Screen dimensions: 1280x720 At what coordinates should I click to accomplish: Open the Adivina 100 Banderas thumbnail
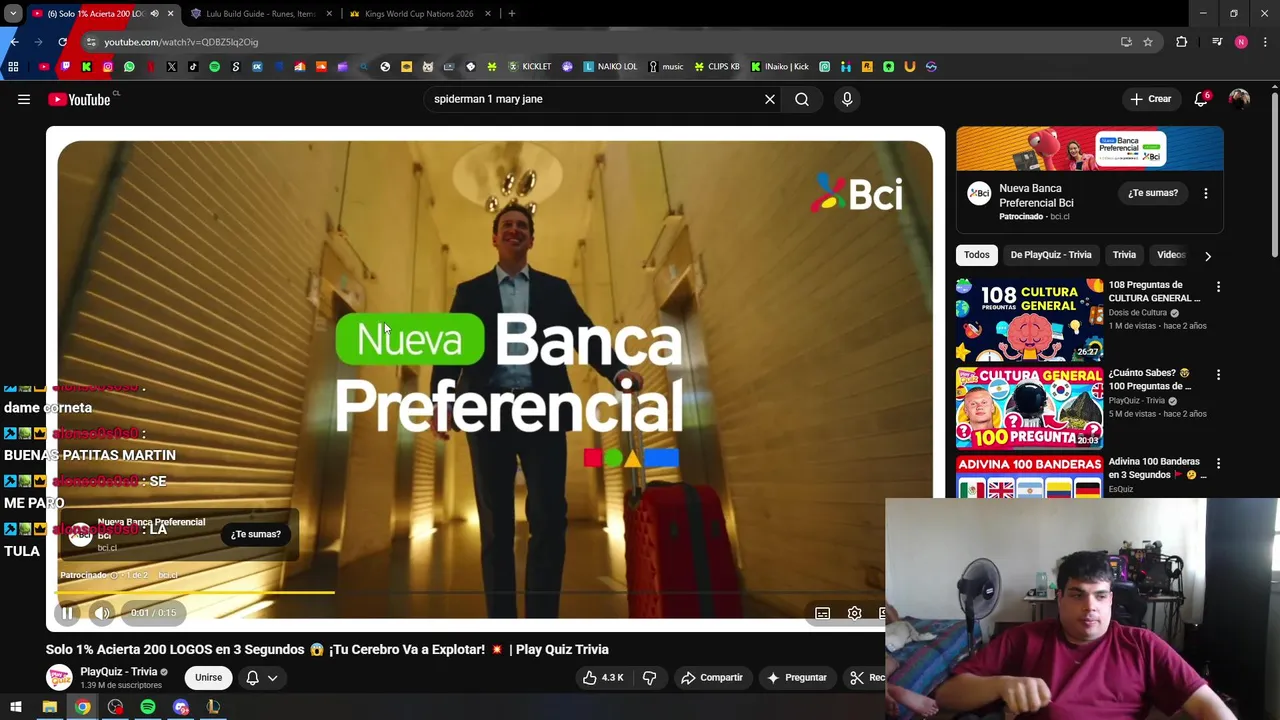(1029, 476)
